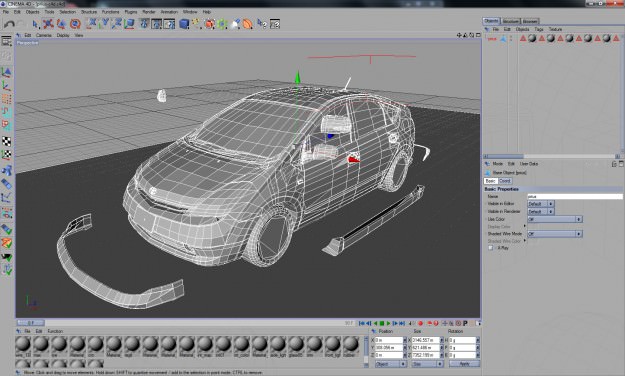Viewport: 625px width, 376px height.
Task: Open Tags menu in Object Manager
Action: [x=539, y=30]
